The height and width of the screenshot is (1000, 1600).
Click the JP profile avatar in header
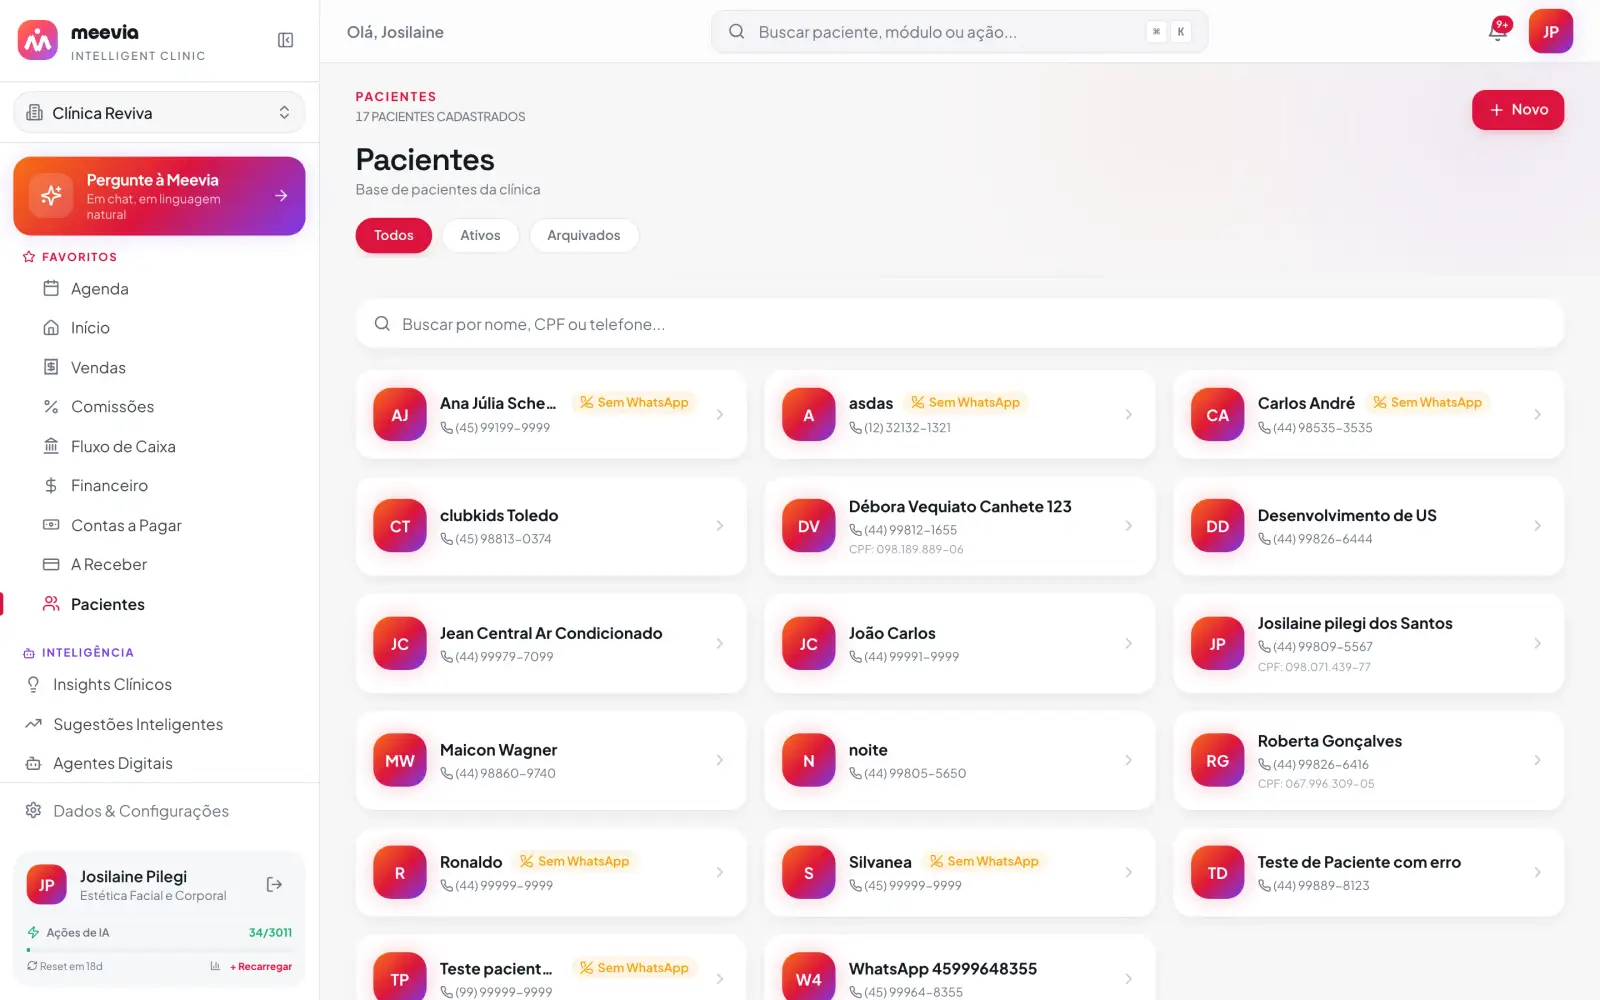(1550, 31)
